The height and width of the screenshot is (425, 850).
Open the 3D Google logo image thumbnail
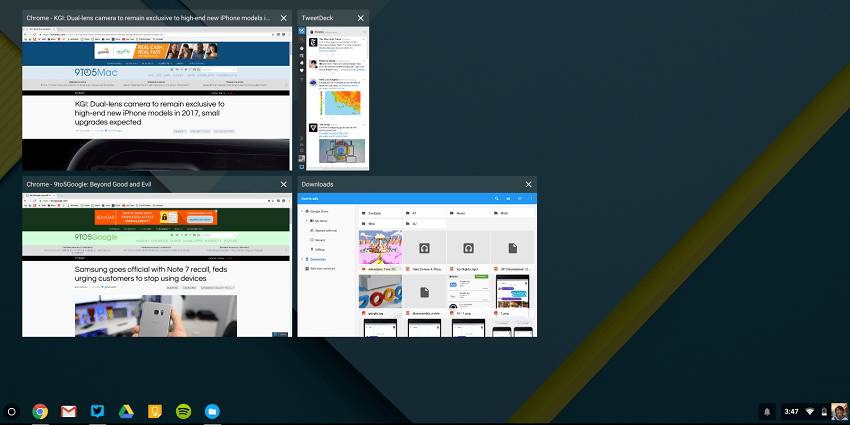click(x=381, y=292)
